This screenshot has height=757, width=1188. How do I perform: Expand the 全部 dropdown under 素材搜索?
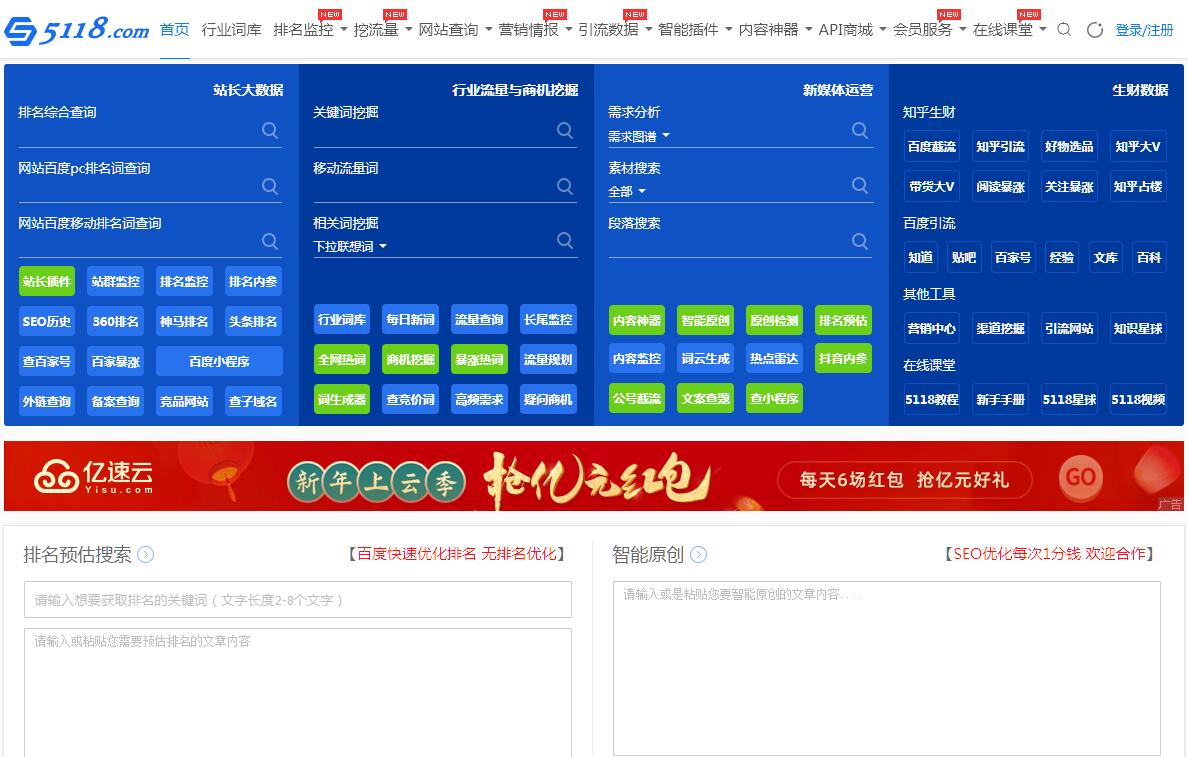(627, 191)
